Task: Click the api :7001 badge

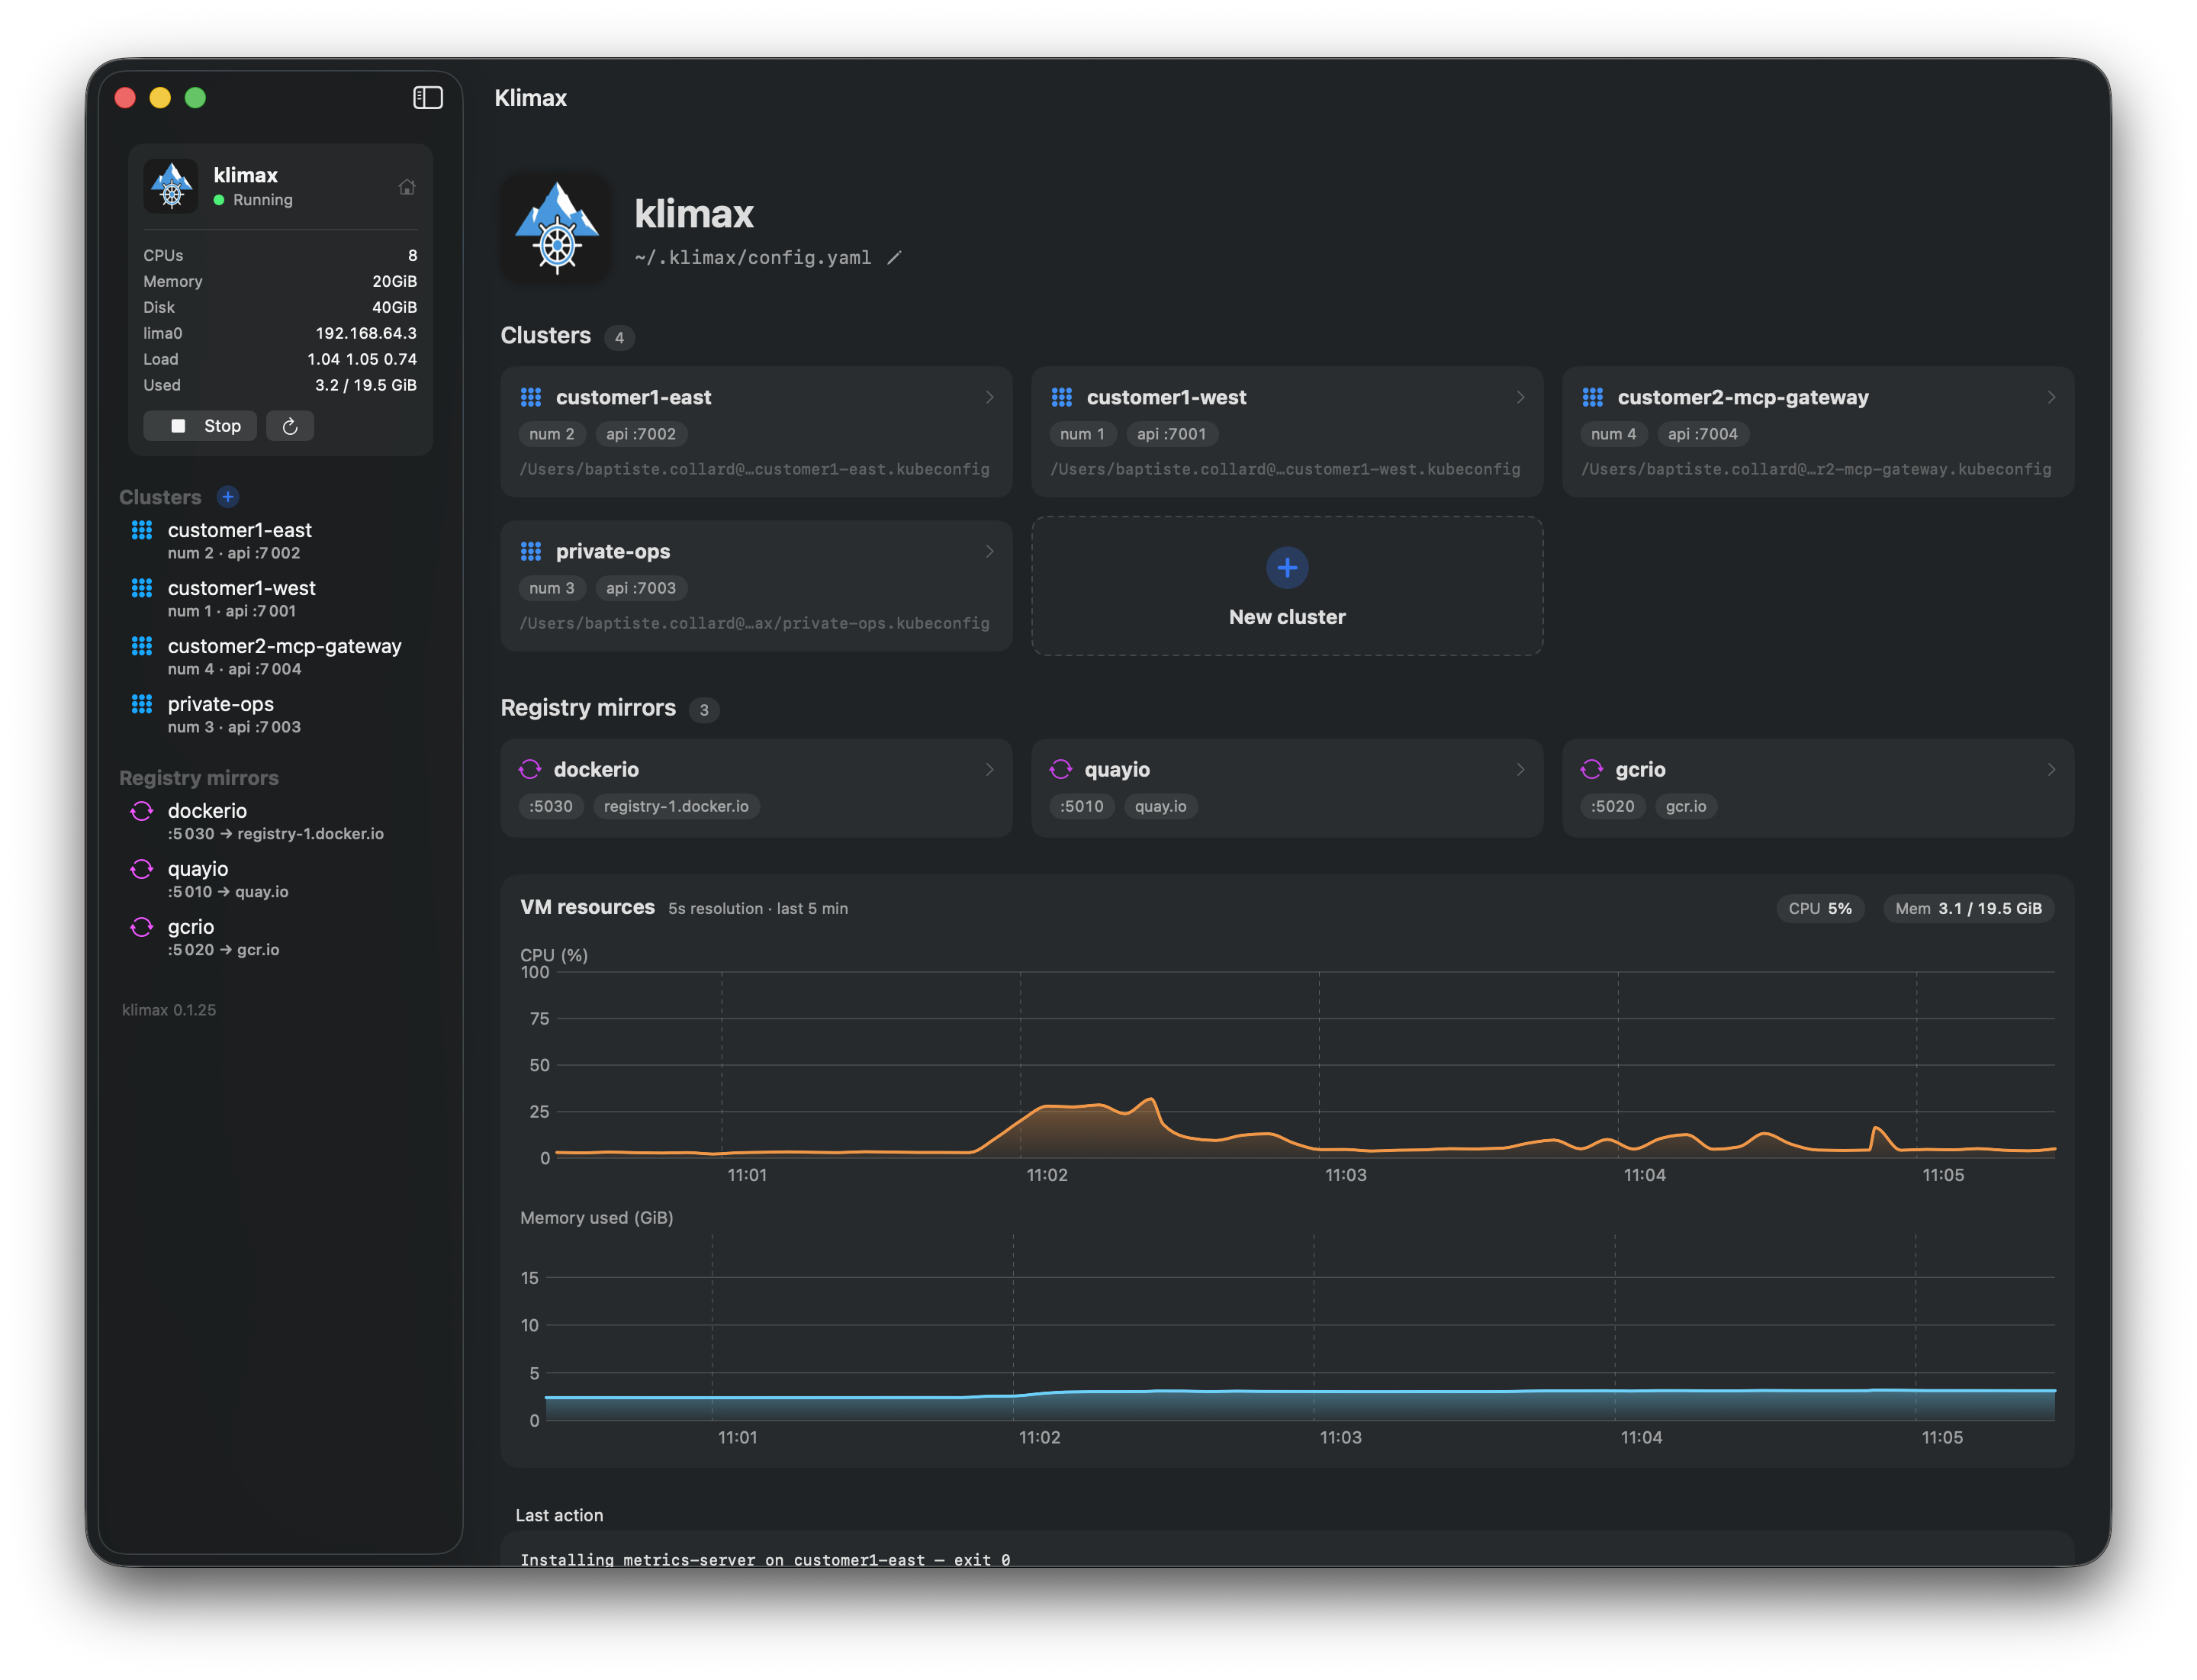Action: pos(1172,434)
